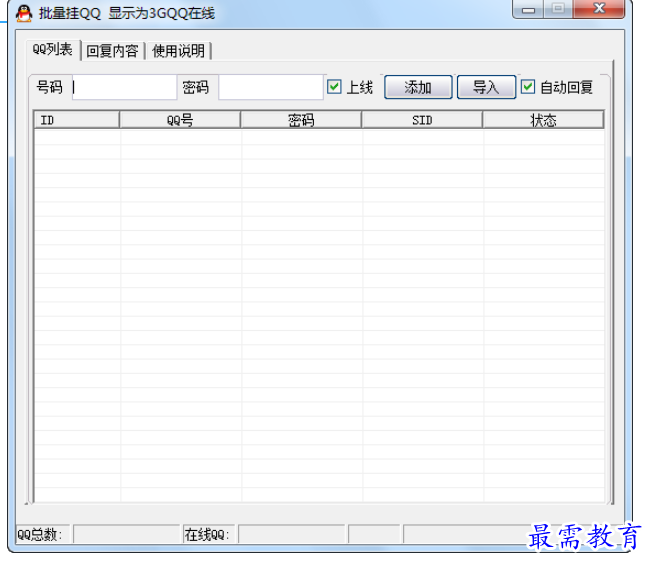Screen dimensions: 650x568
Task: Focus the 密码 input field
Action: pyautogui.click(x=271, y=87)
